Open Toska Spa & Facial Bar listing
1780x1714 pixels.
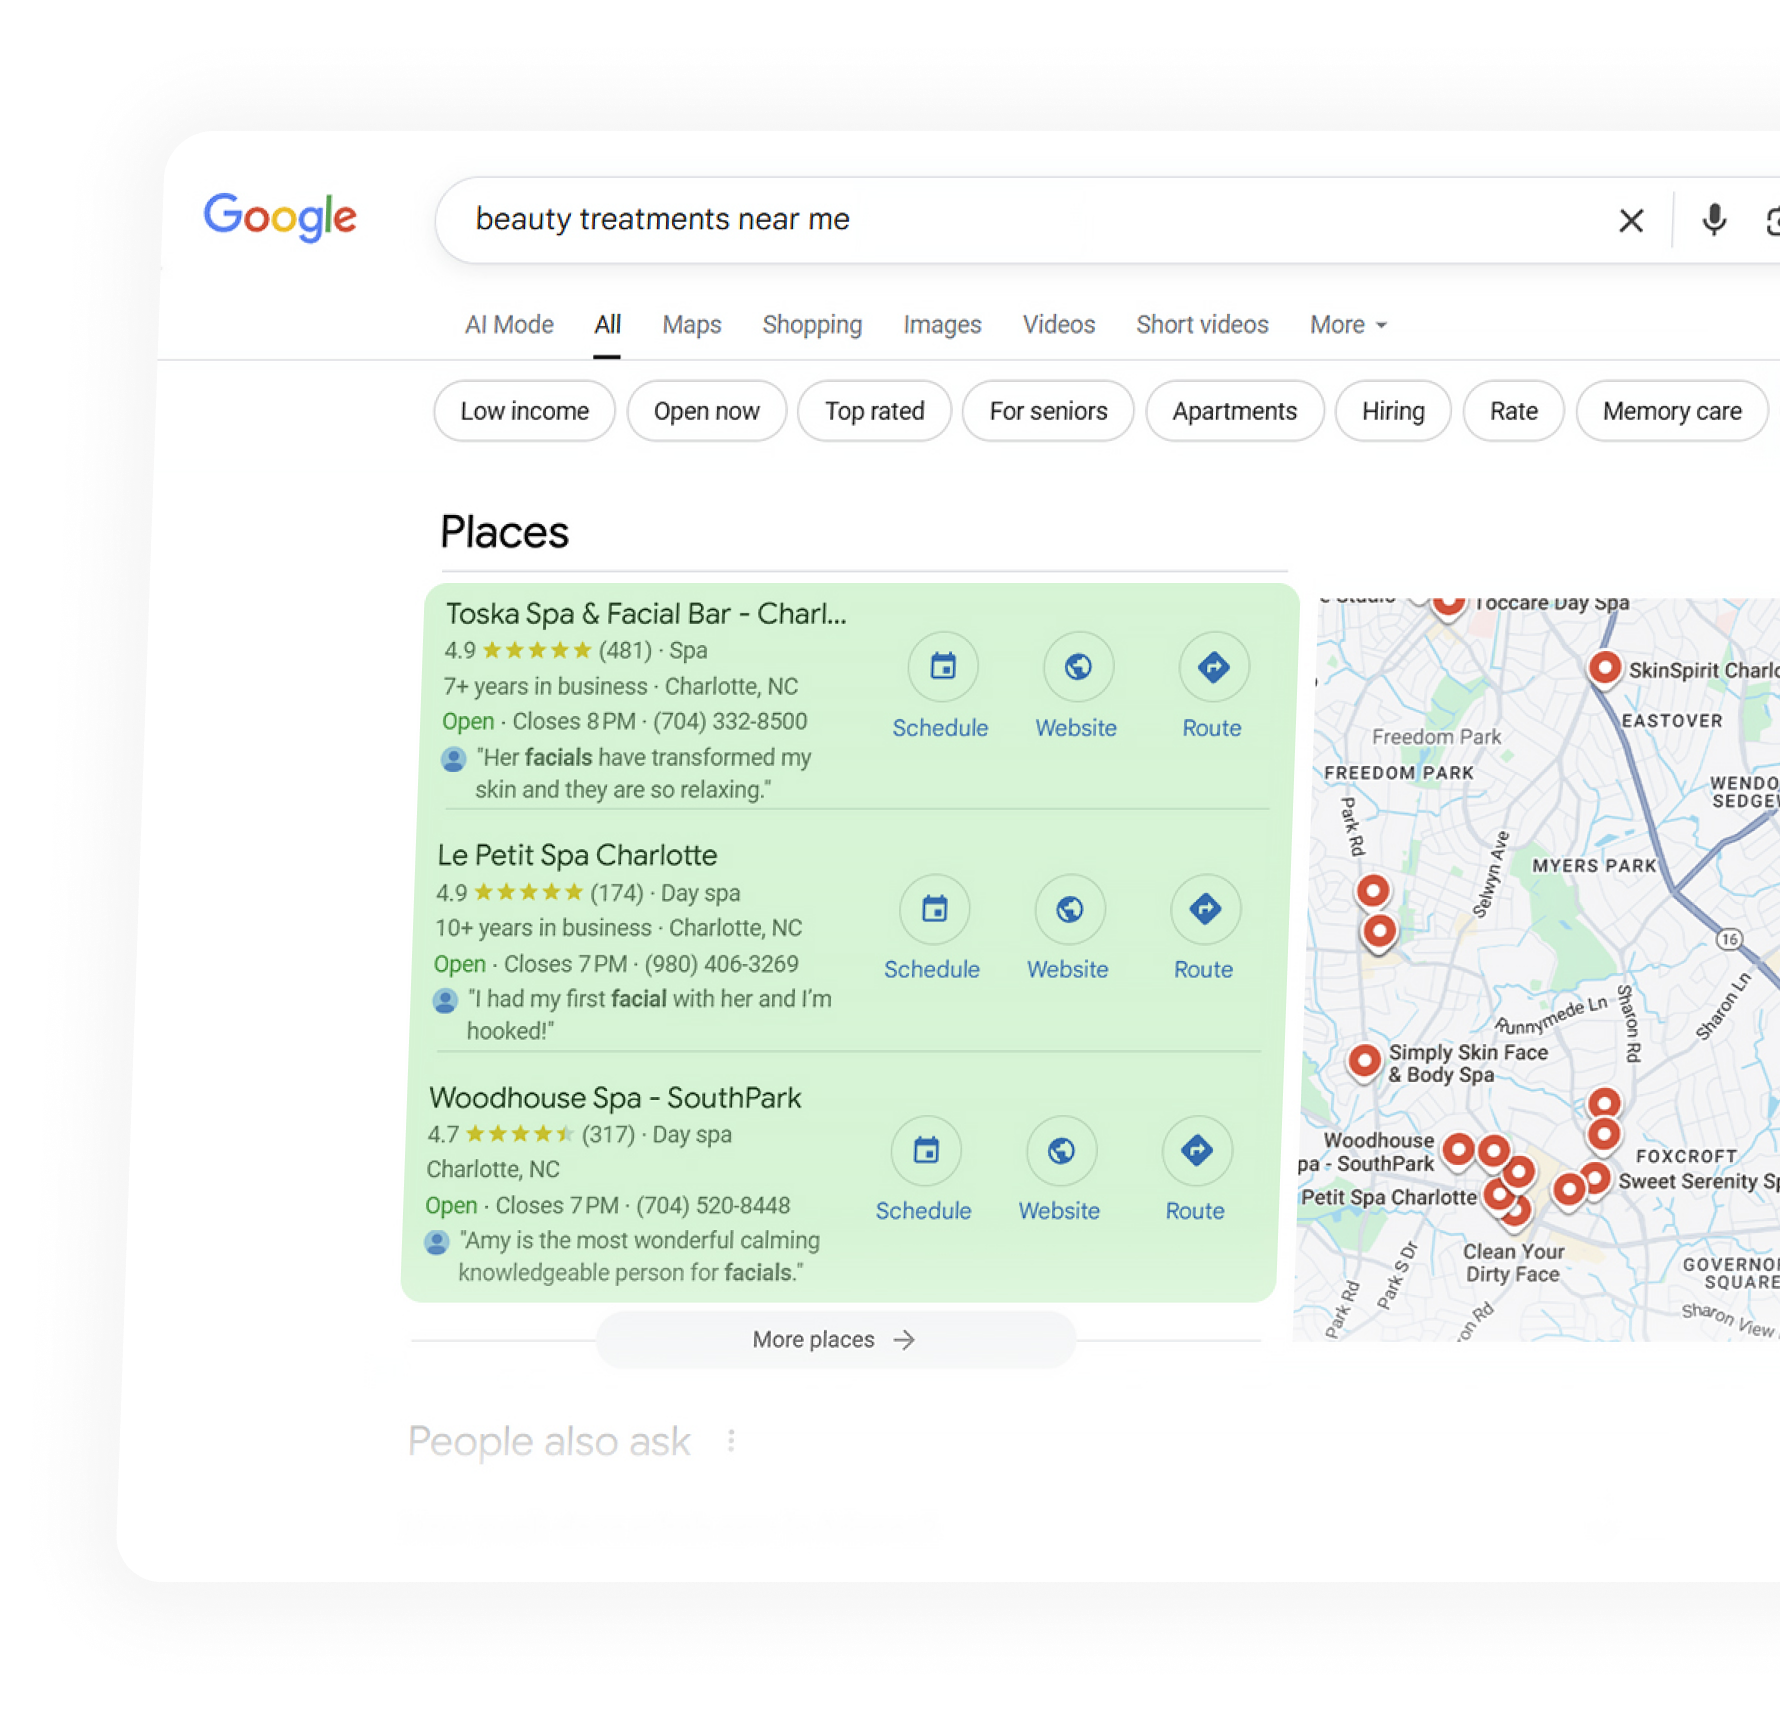tap(645, 614)
